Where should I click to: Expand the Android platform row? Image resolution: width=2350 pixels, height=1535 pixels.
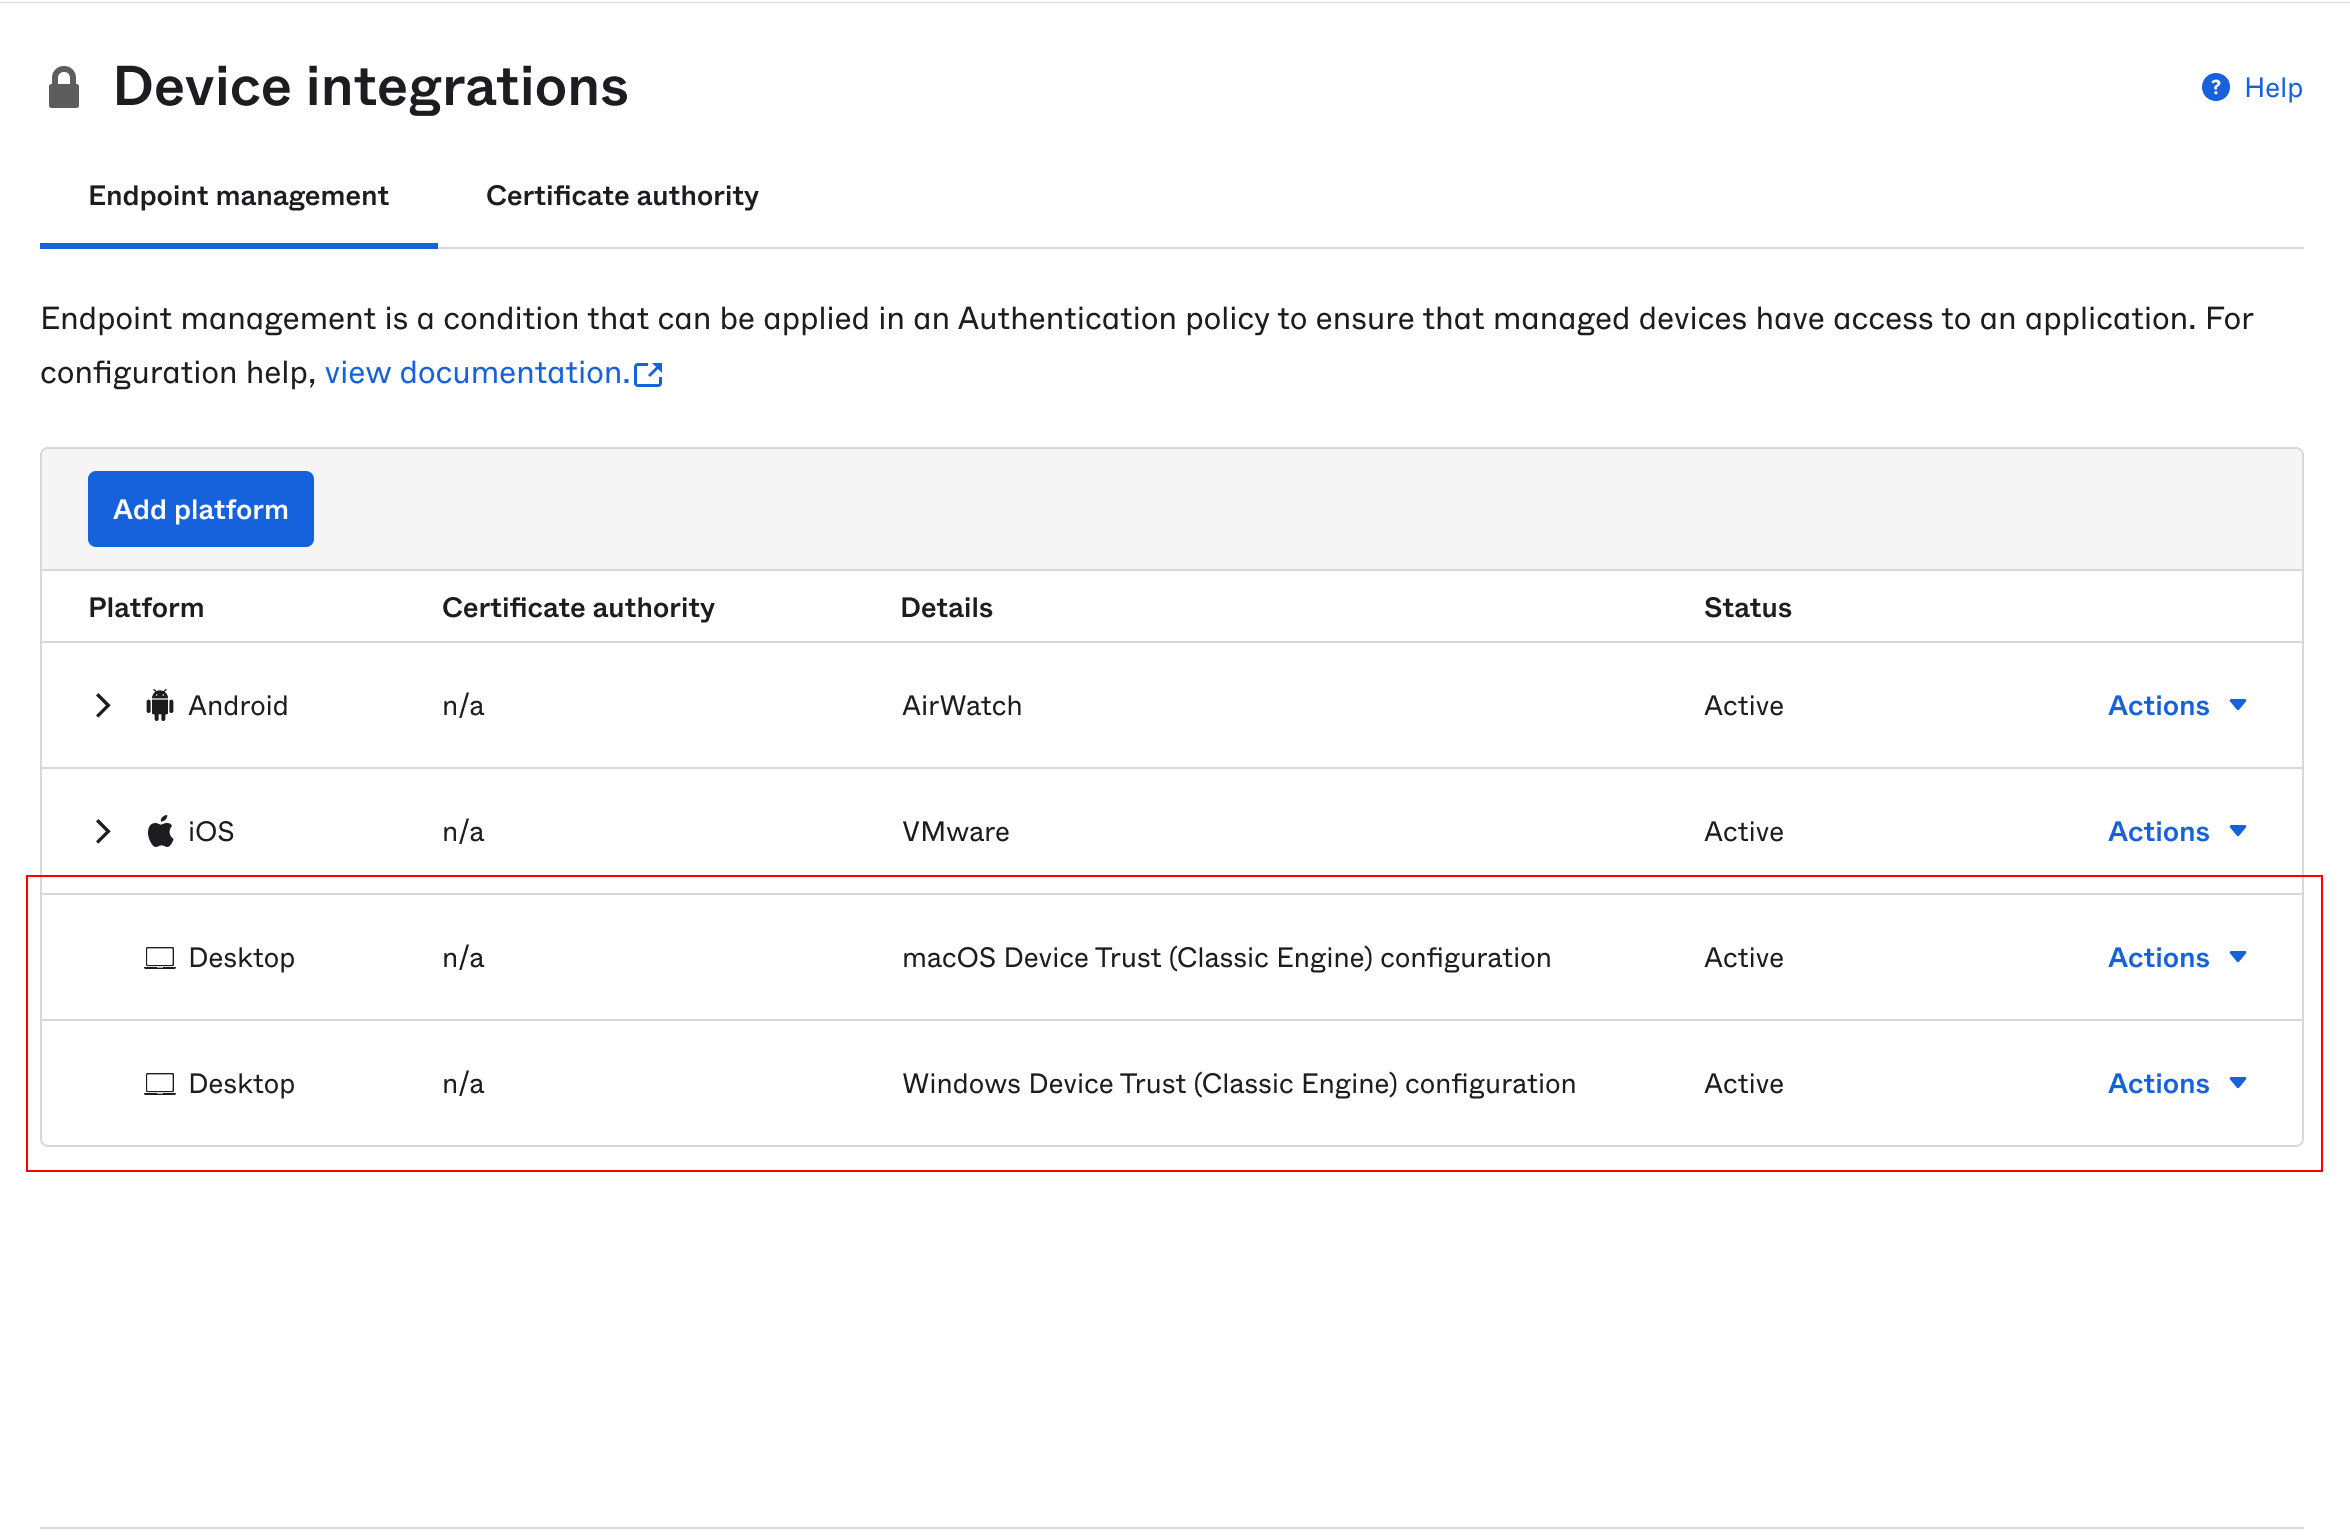102,705
